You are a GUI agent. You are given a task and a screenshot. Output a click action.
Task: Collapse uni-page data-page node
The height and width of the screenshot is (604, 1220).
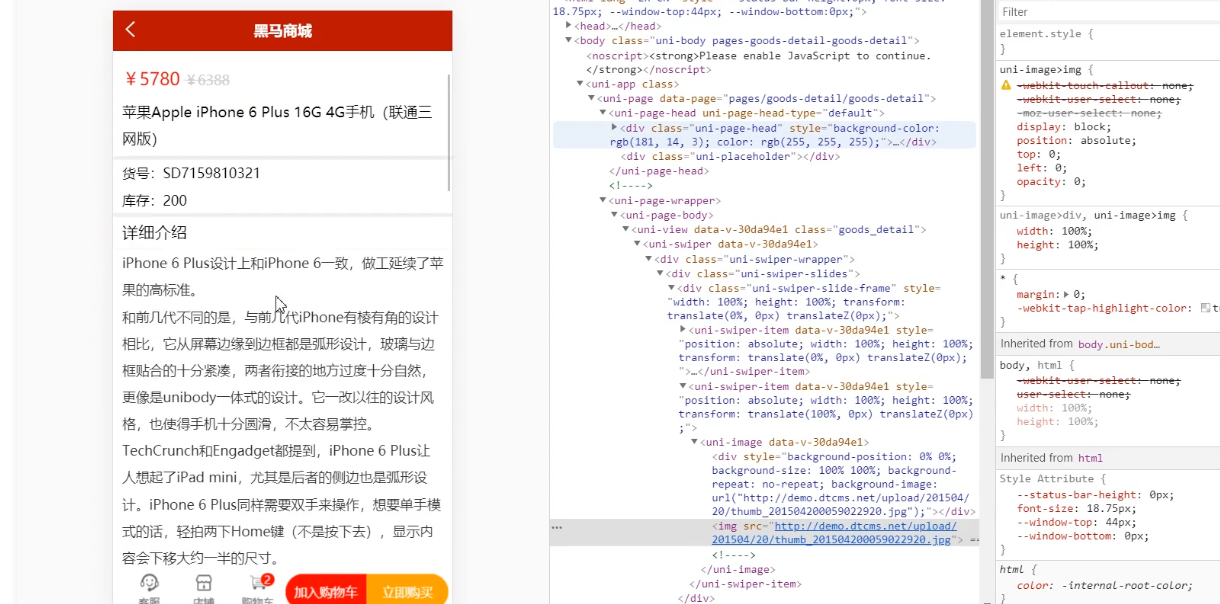point(591,98)
